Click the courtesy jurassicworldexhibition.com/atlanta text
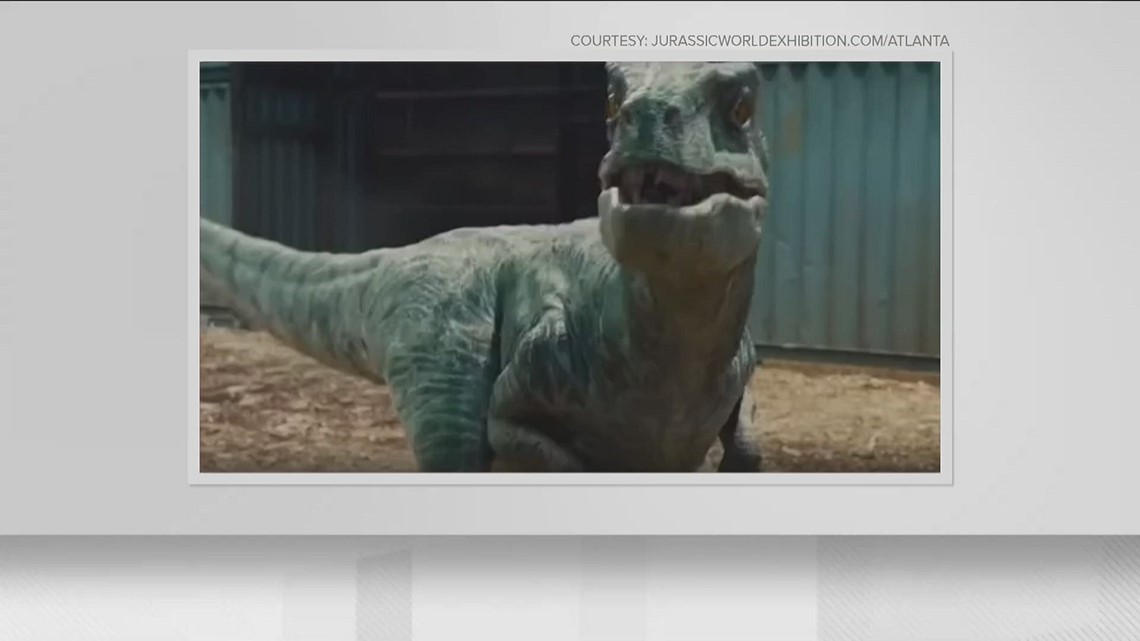Viewport: 1140px width, 641px height. point(759,41)
